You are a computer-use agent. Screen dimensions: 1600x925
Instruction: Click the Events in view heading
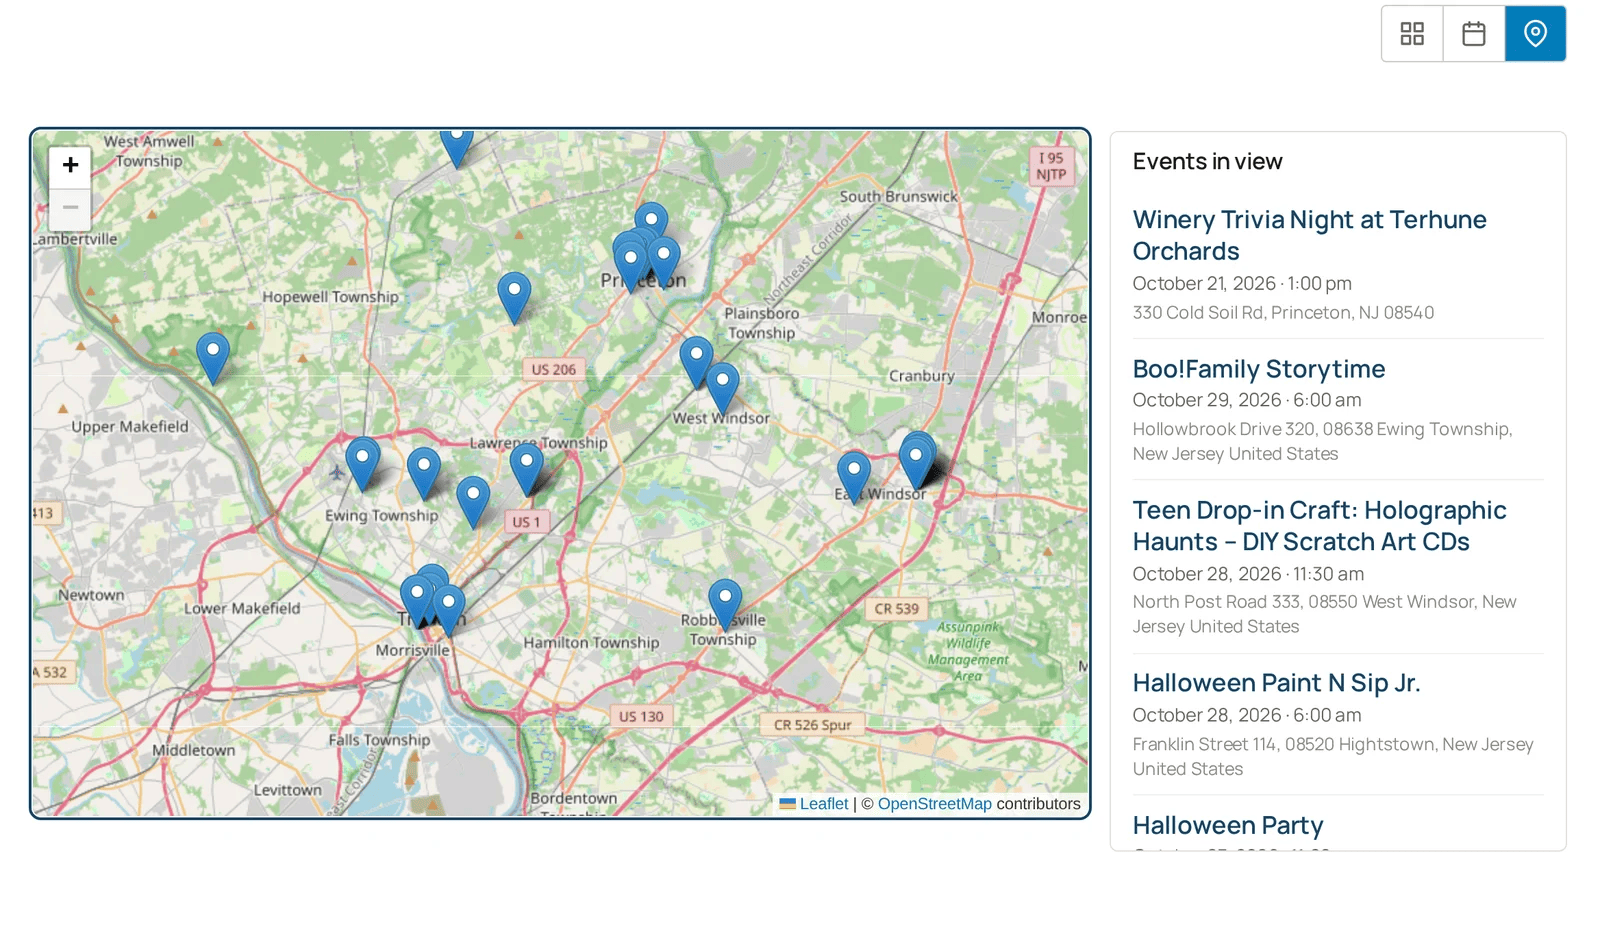(1207, 162)
